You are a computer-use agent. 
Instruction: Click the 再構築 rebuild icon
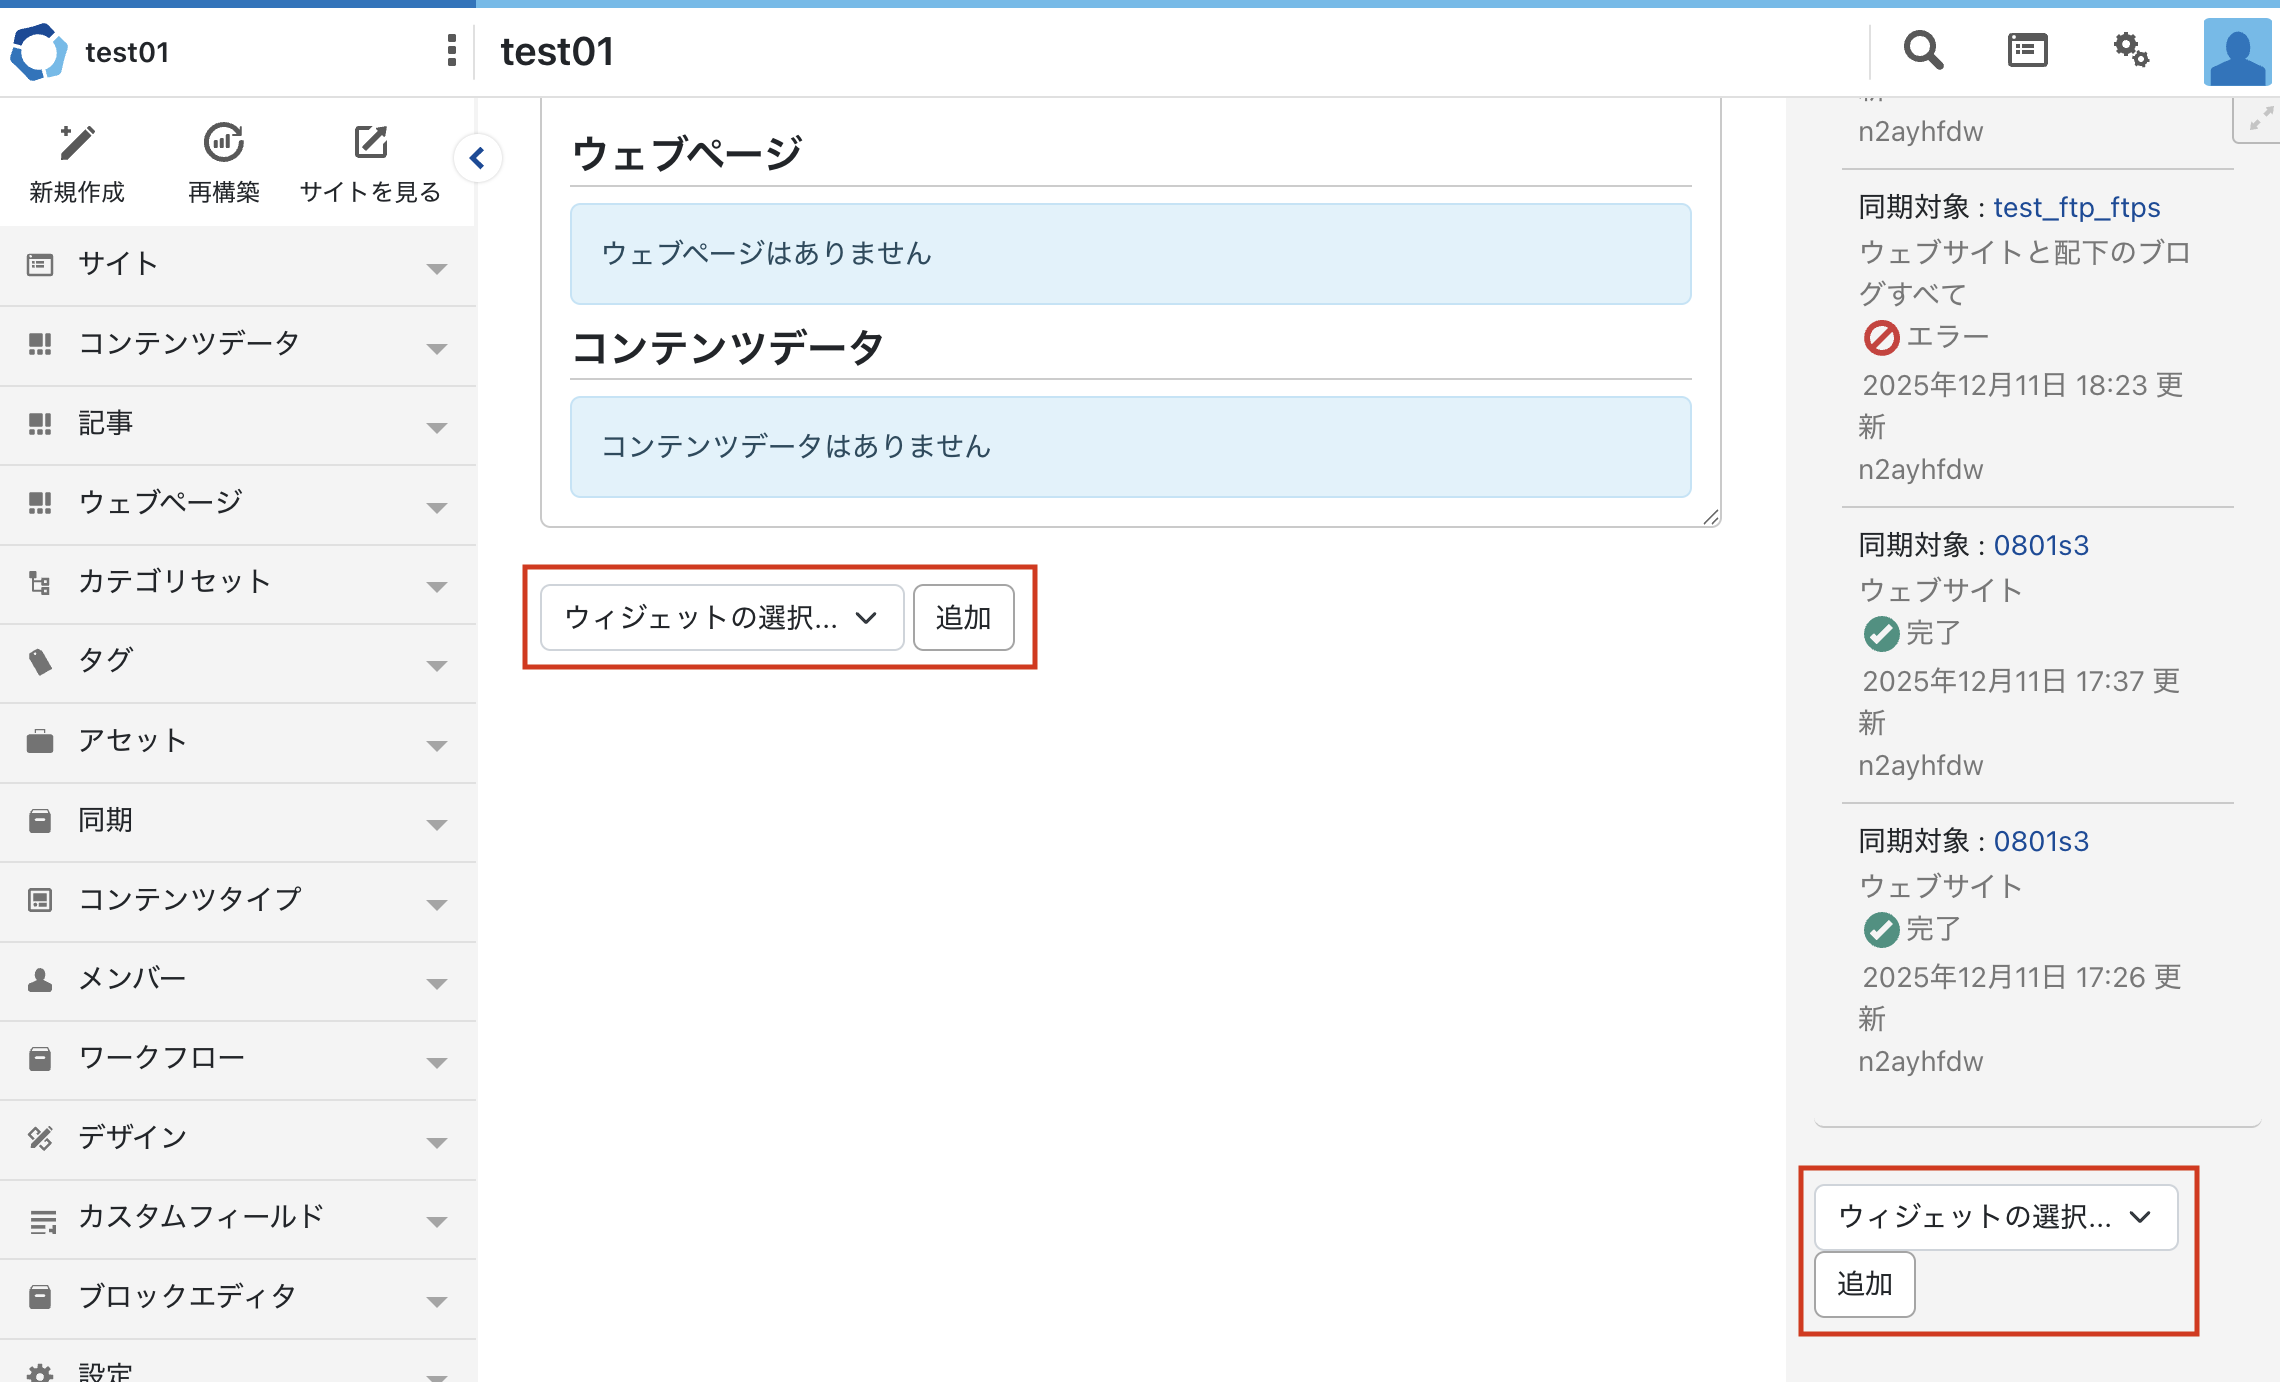(223, 143)
